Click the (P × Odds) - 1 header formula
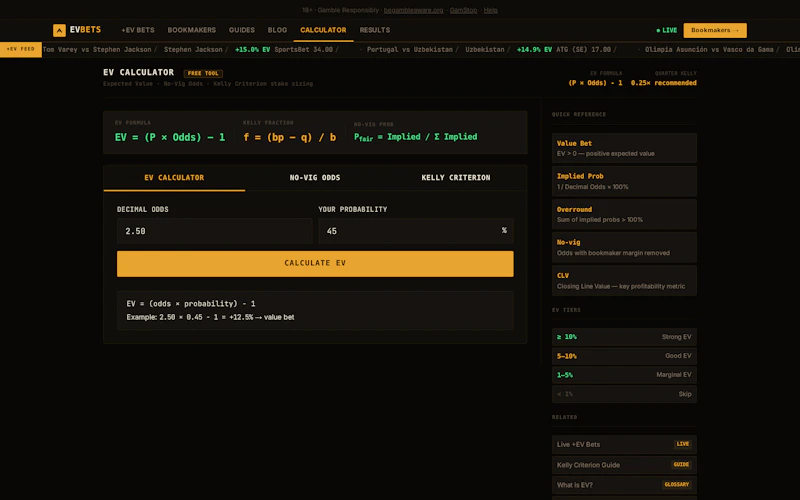Screen dimensions: 800x500 tap(595, 83)
